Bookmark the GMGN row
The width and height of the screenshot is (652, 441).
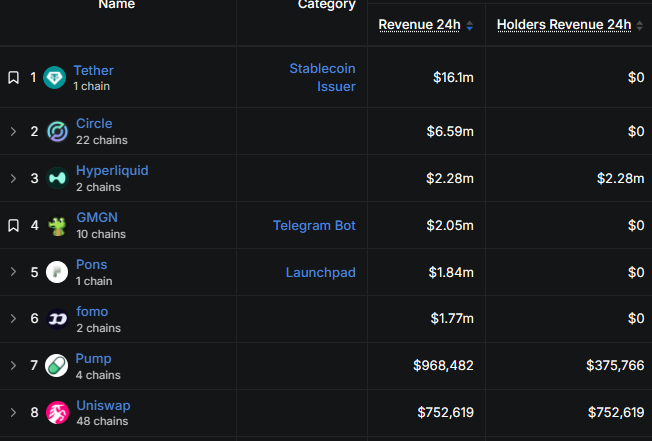(13, 225)
